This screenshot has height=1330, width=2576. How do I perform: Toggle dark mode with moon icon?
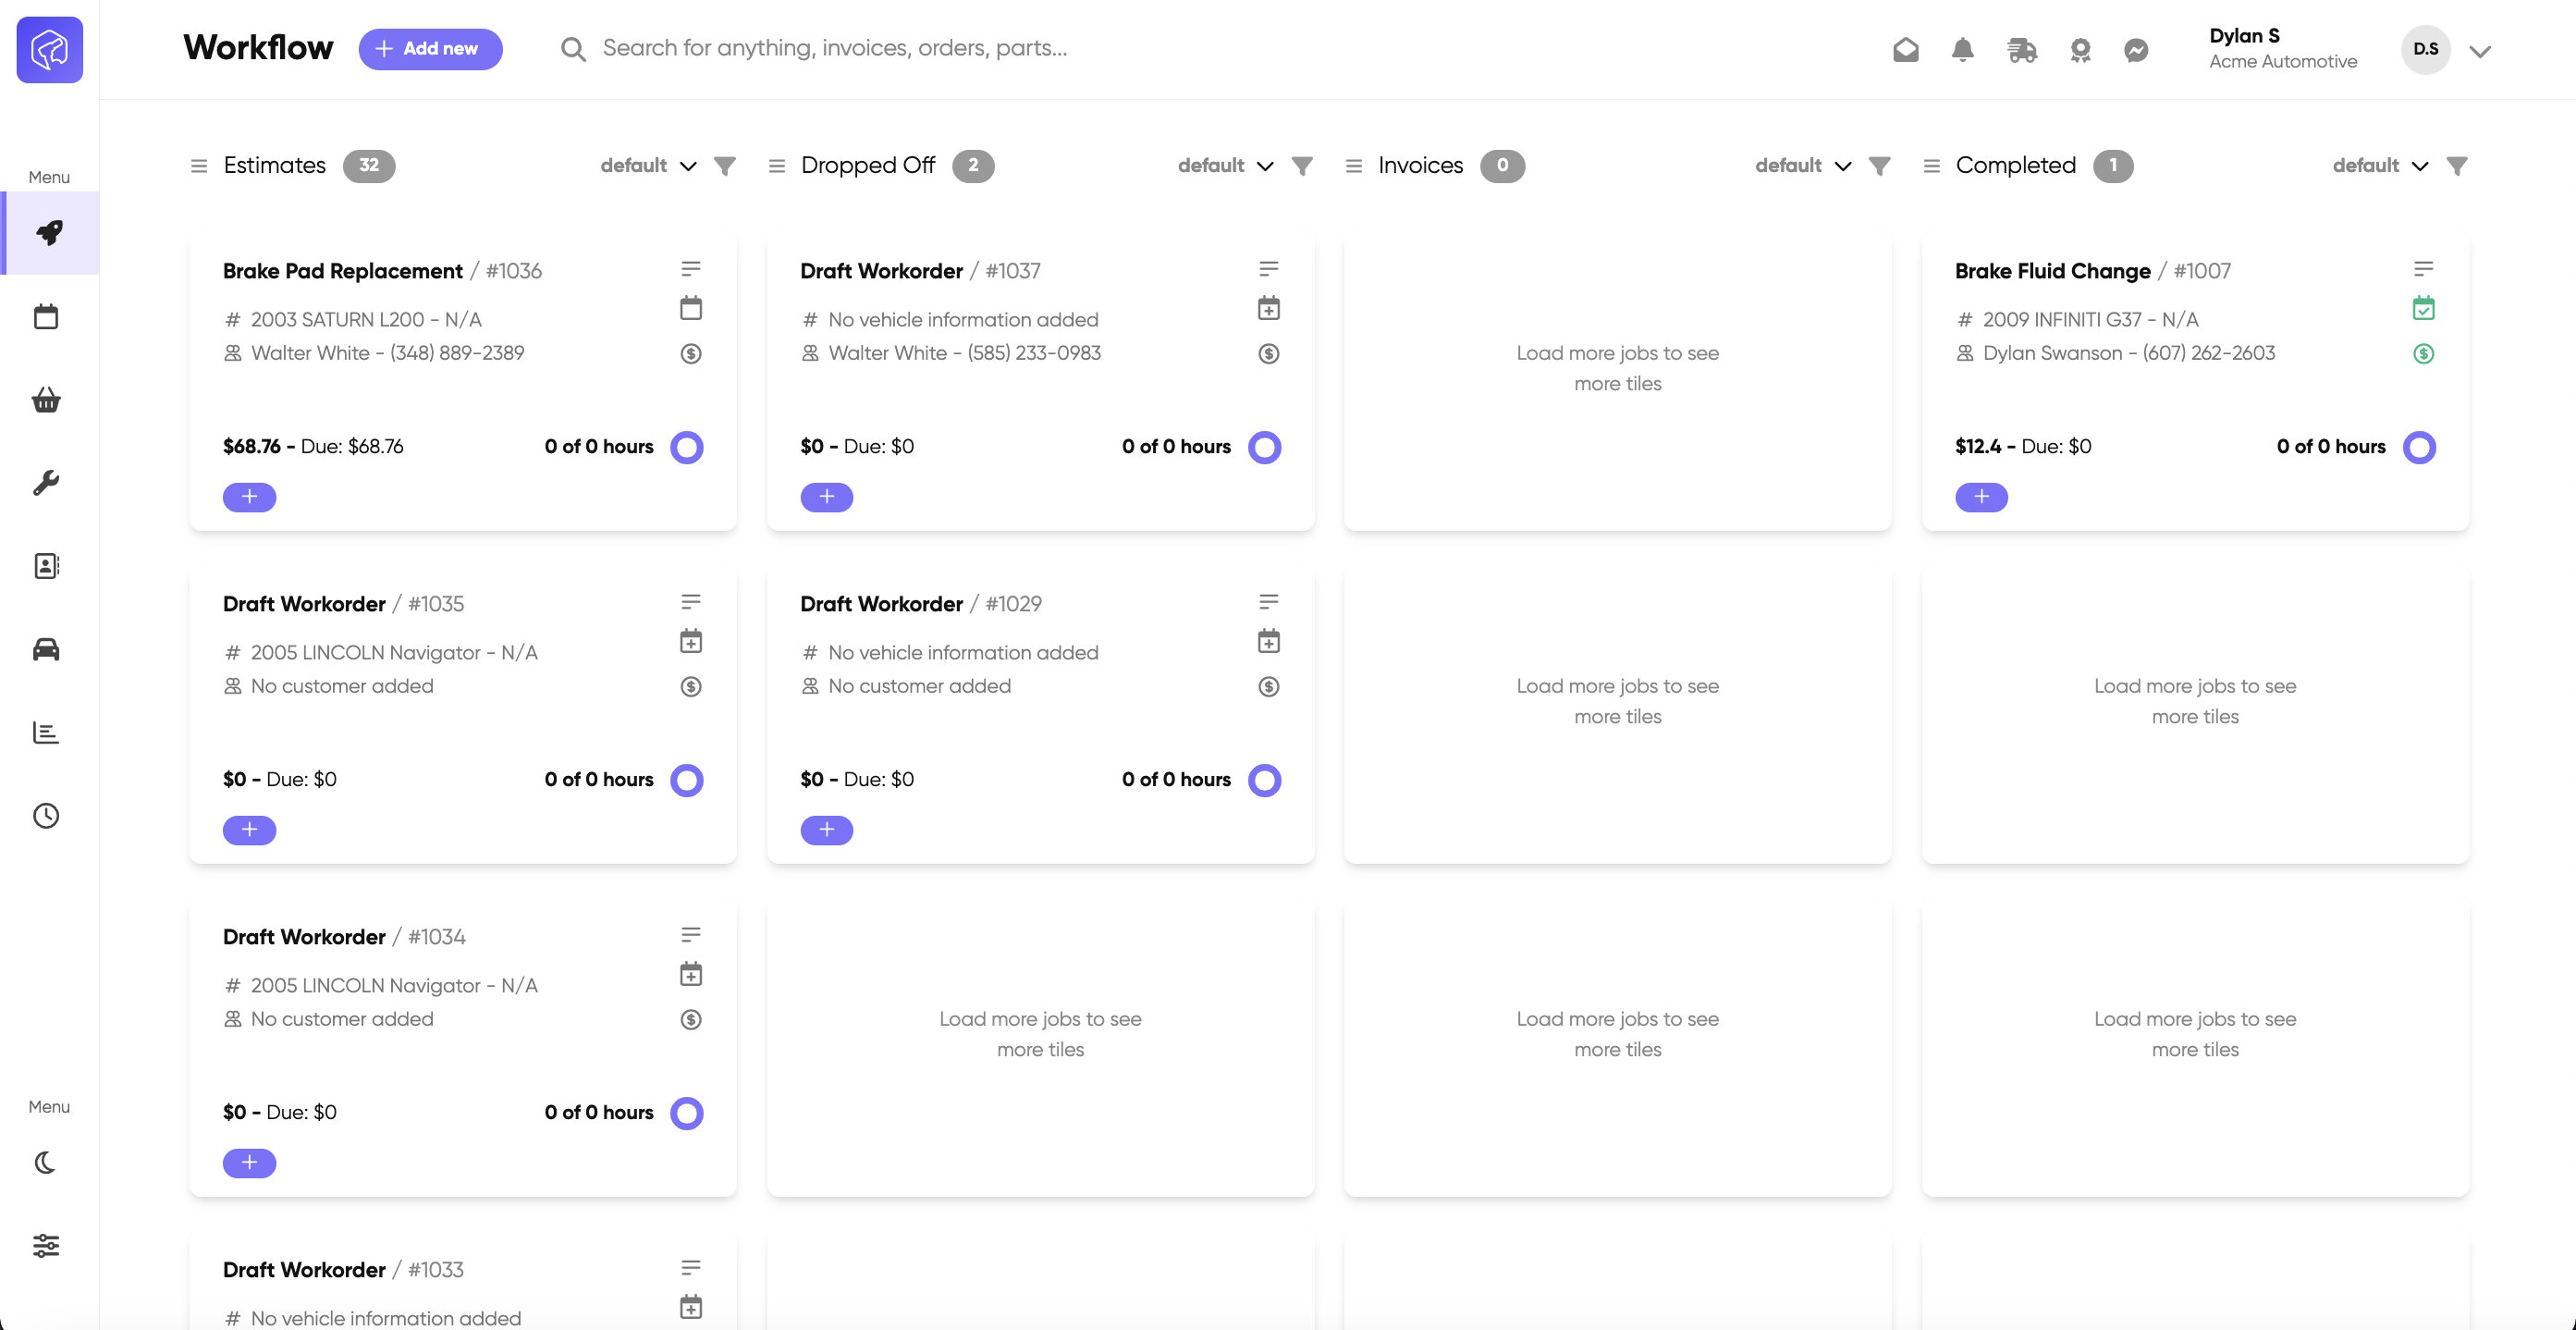point(46,1163)
